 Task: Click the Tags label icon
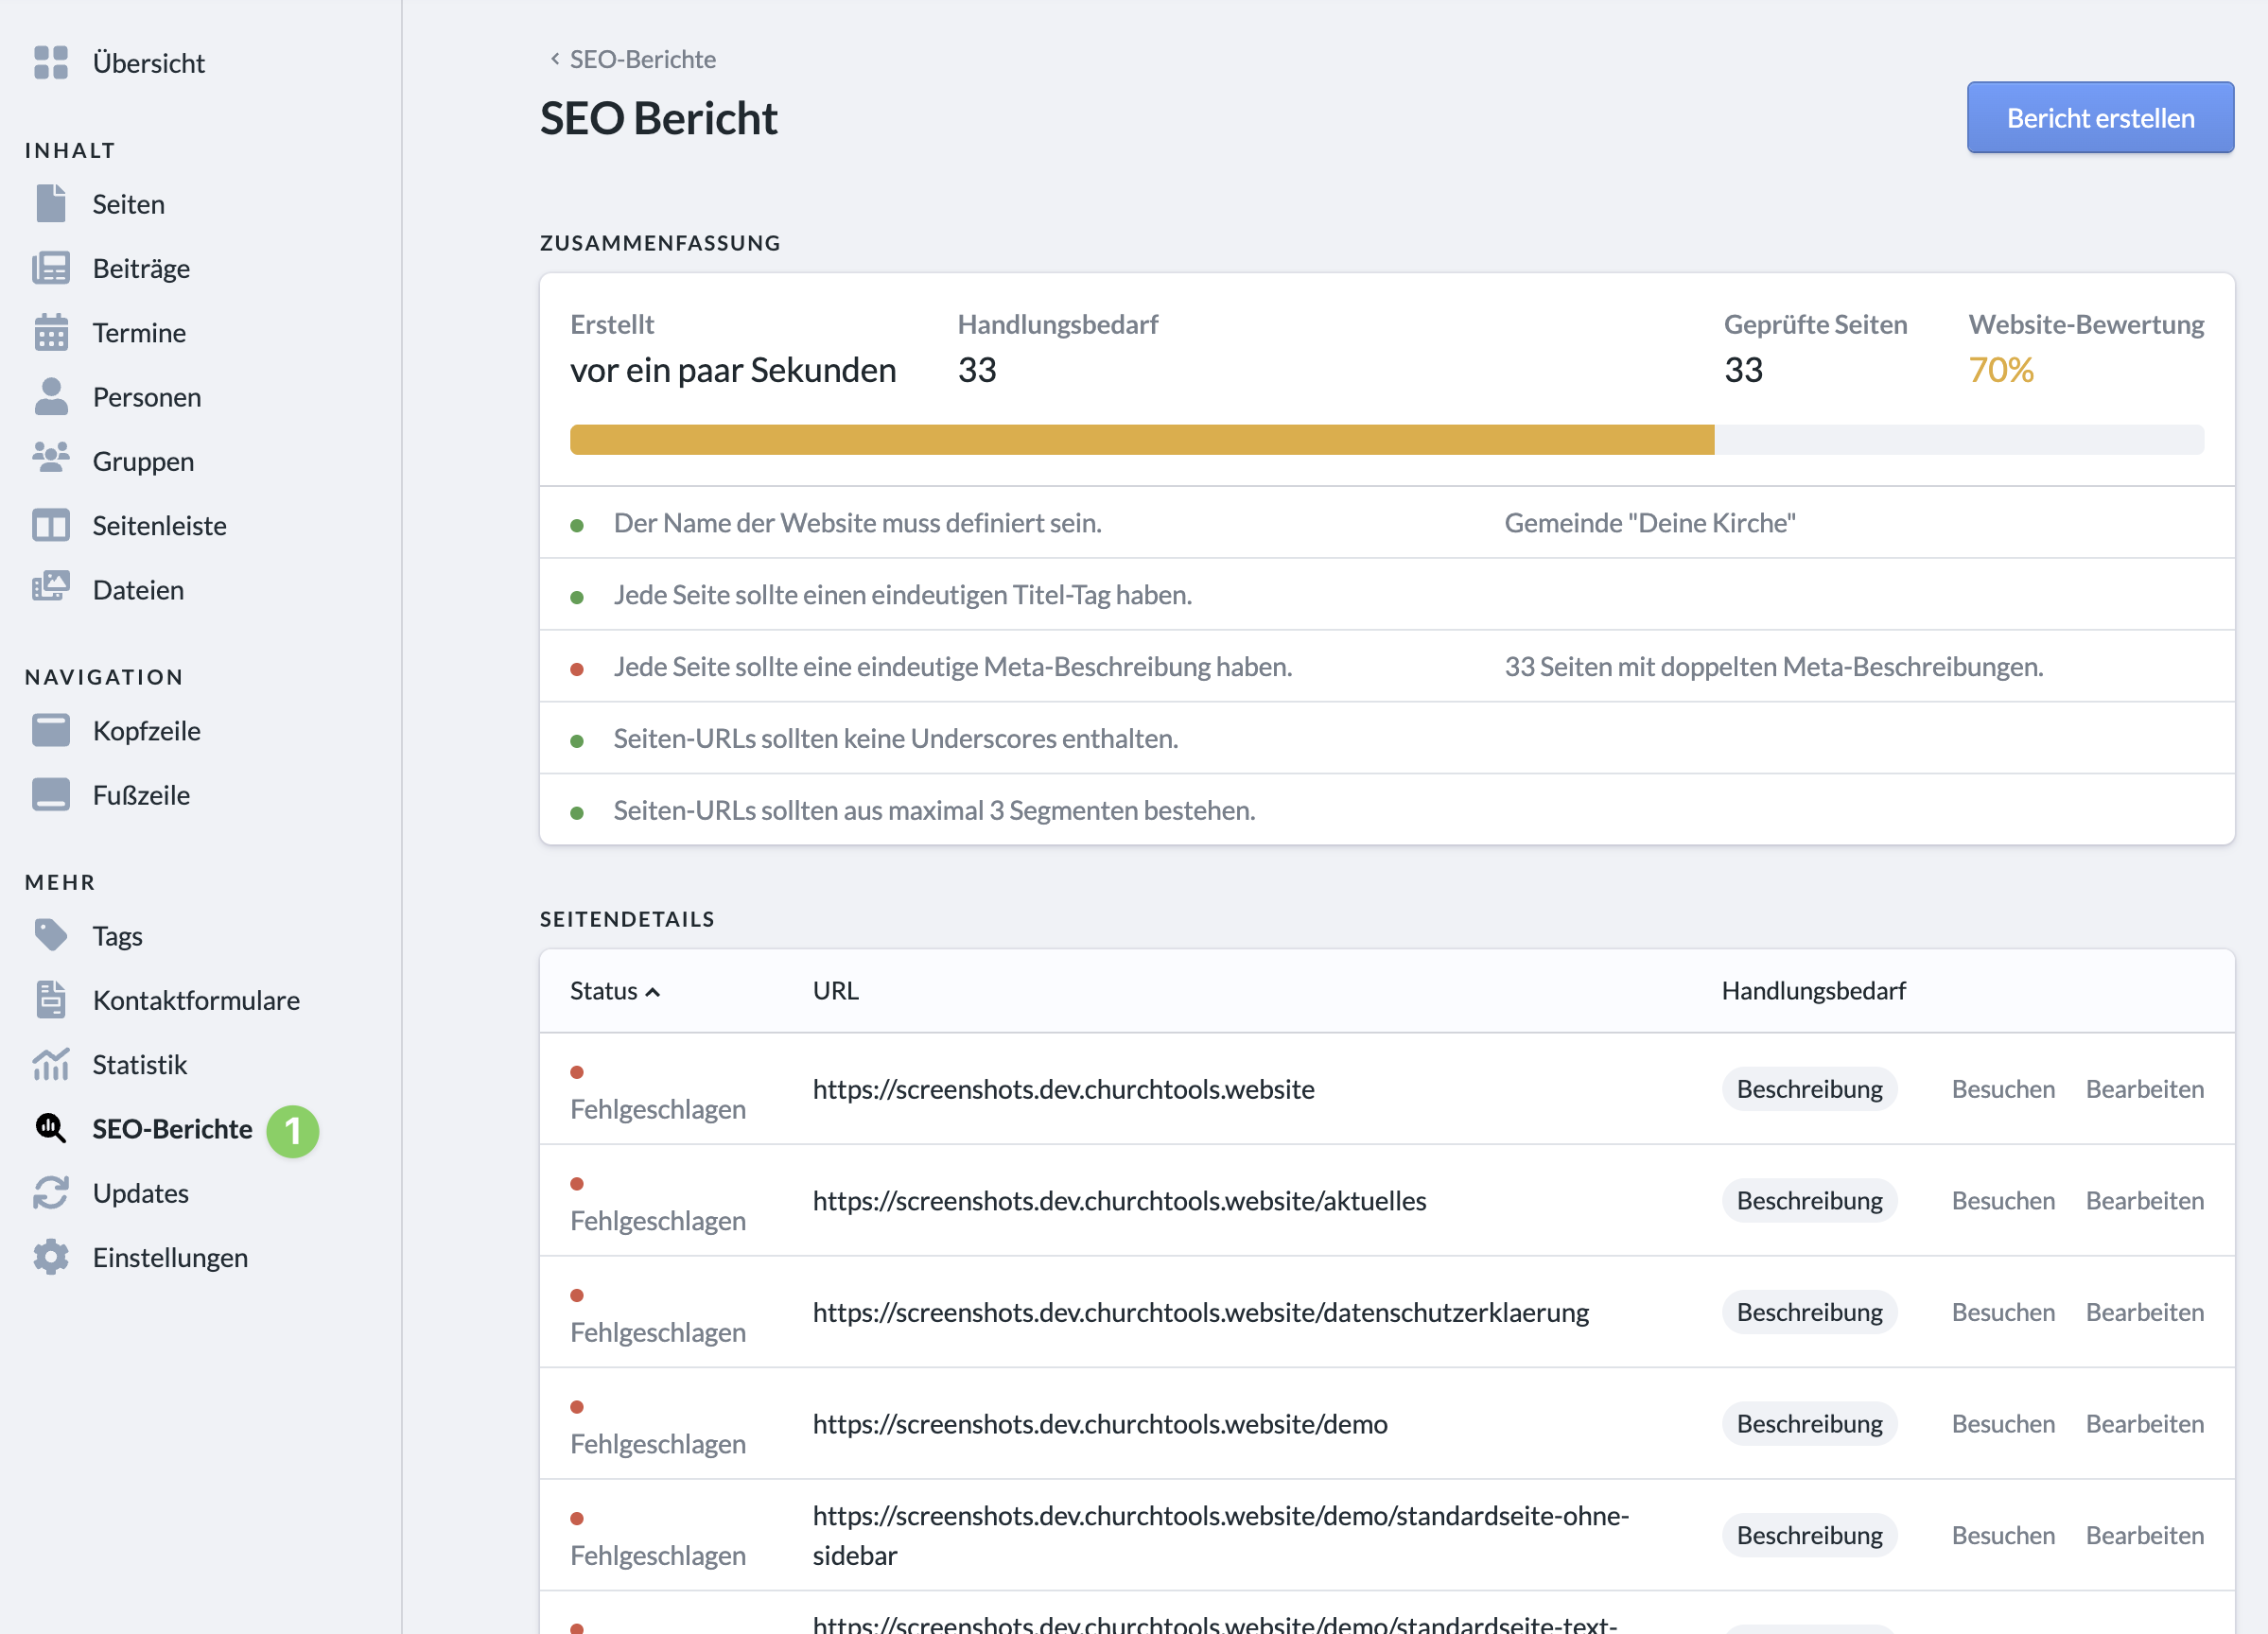click(x=51, y=935)
